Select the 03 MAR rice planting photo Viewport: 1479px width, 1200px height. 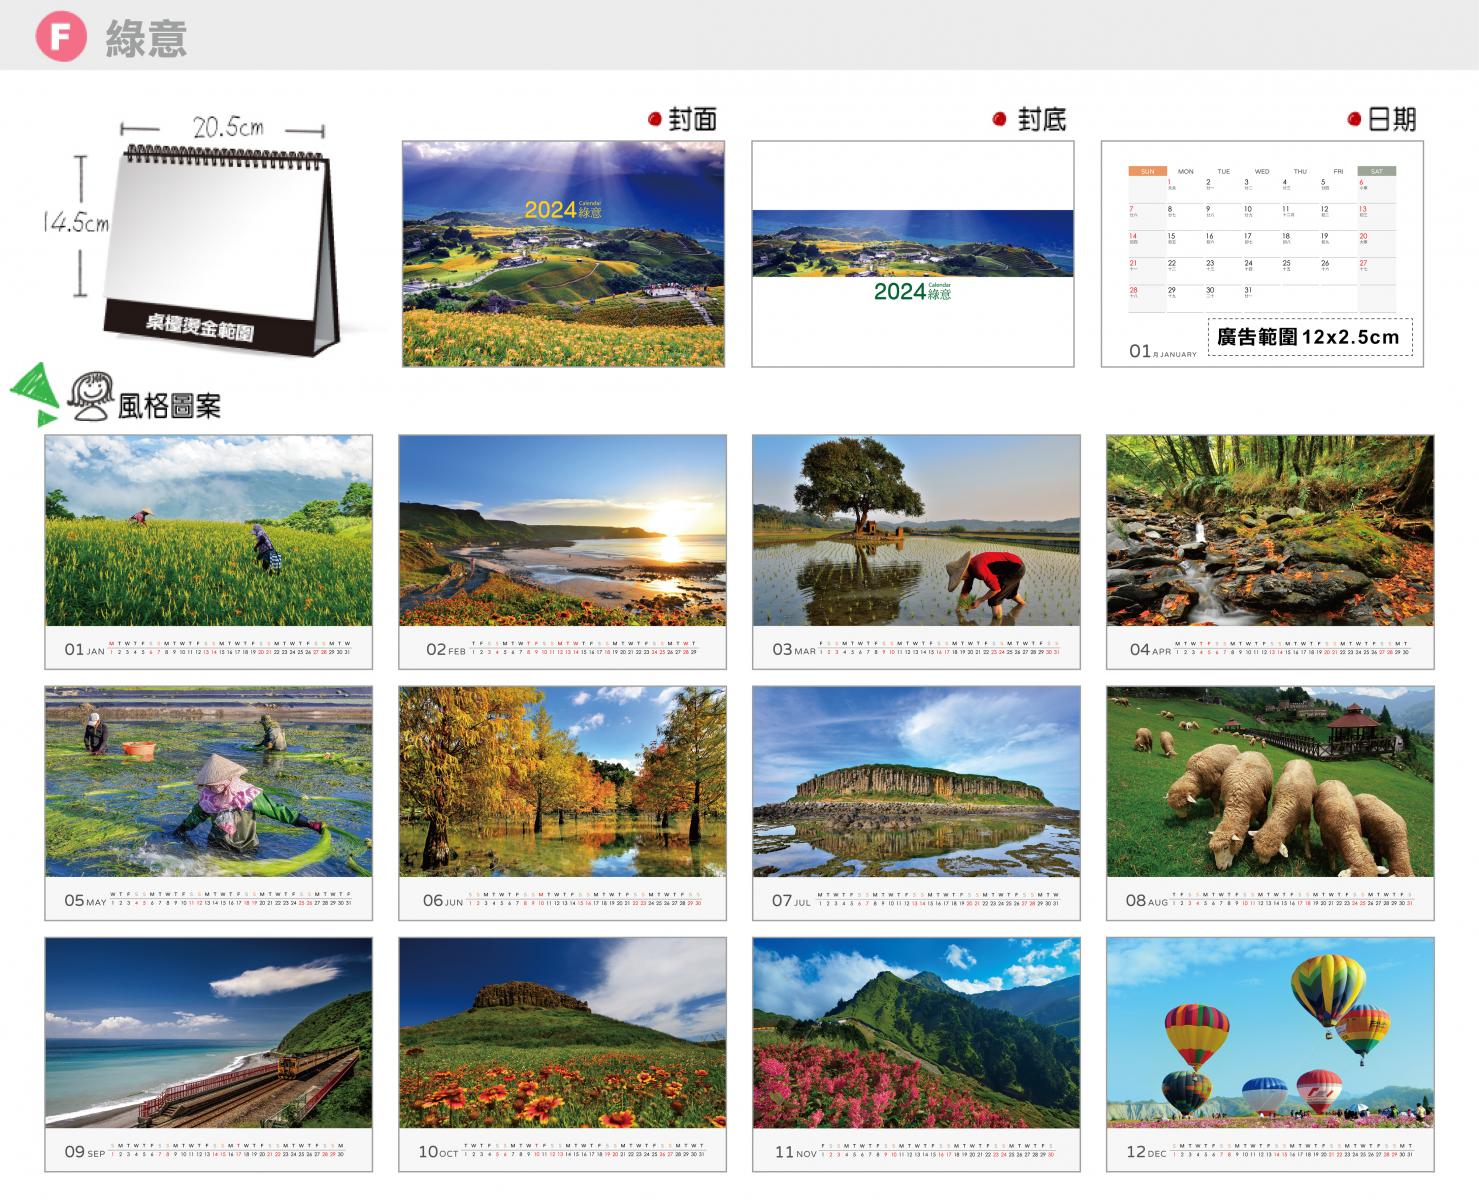[916, 531]
